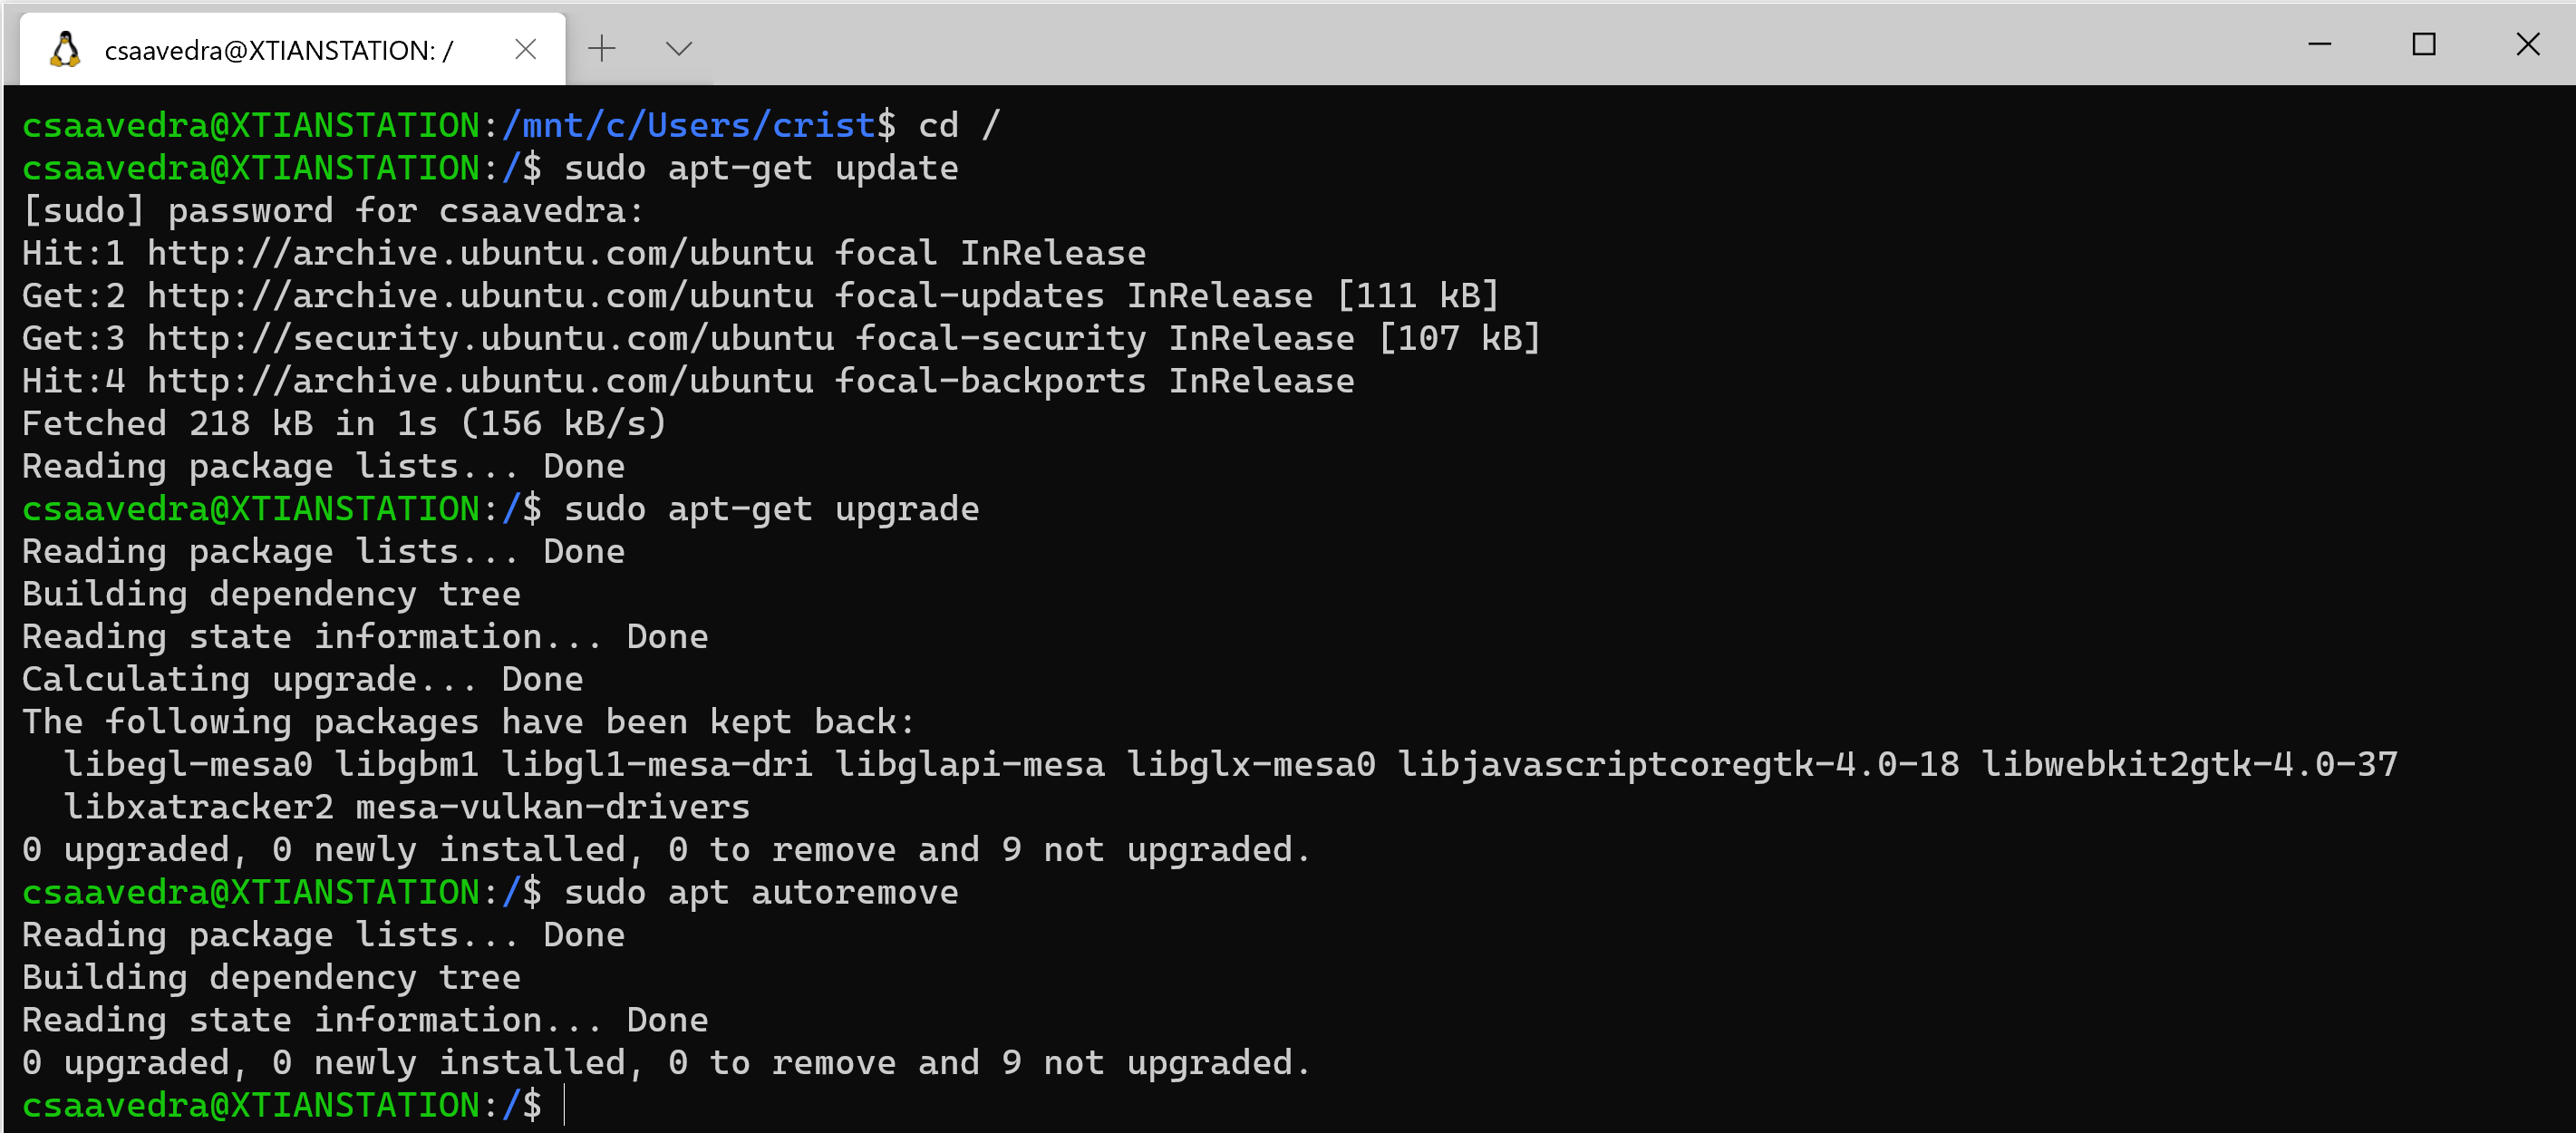Click the mesa-vulkan-drivers package name
Screen dimensions: 2576x1133
pos(552,807)
